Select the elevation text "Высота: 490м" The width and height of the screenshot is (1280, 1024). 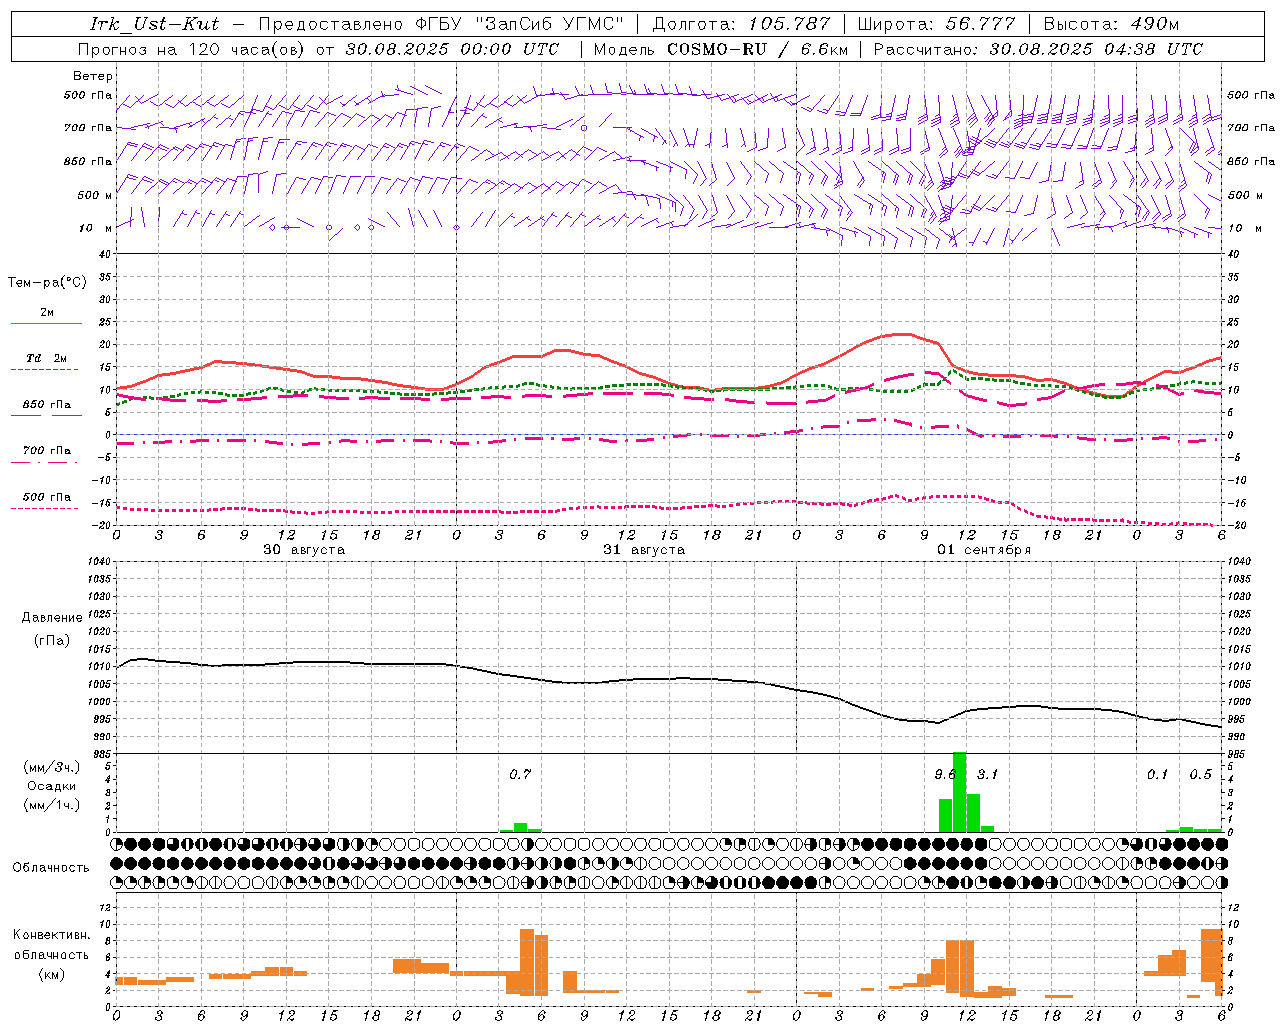tap(1111, 24)
